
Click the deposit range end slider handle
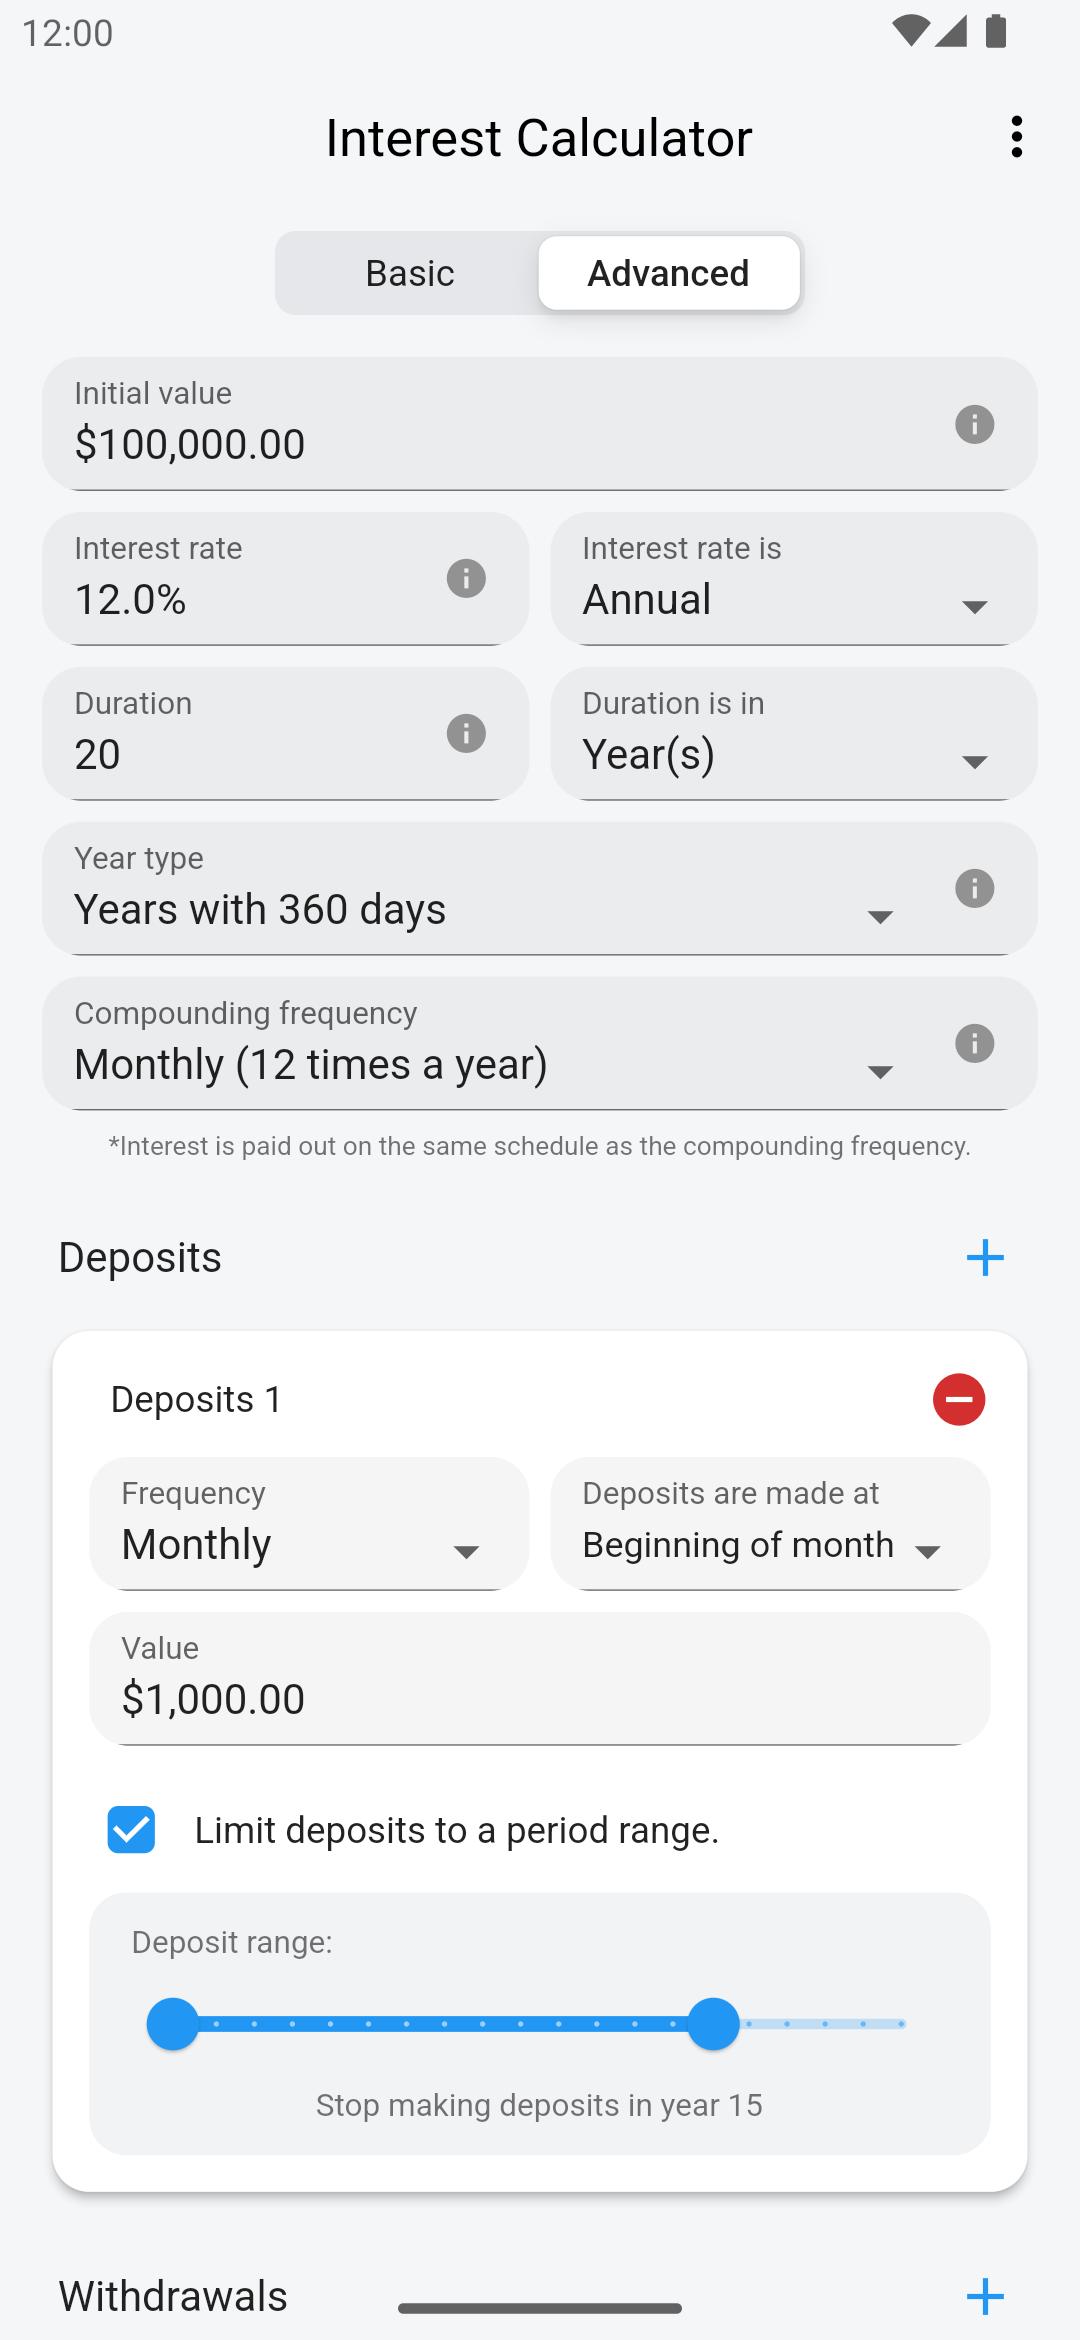pyautogui.click(x=713, y=2024)
